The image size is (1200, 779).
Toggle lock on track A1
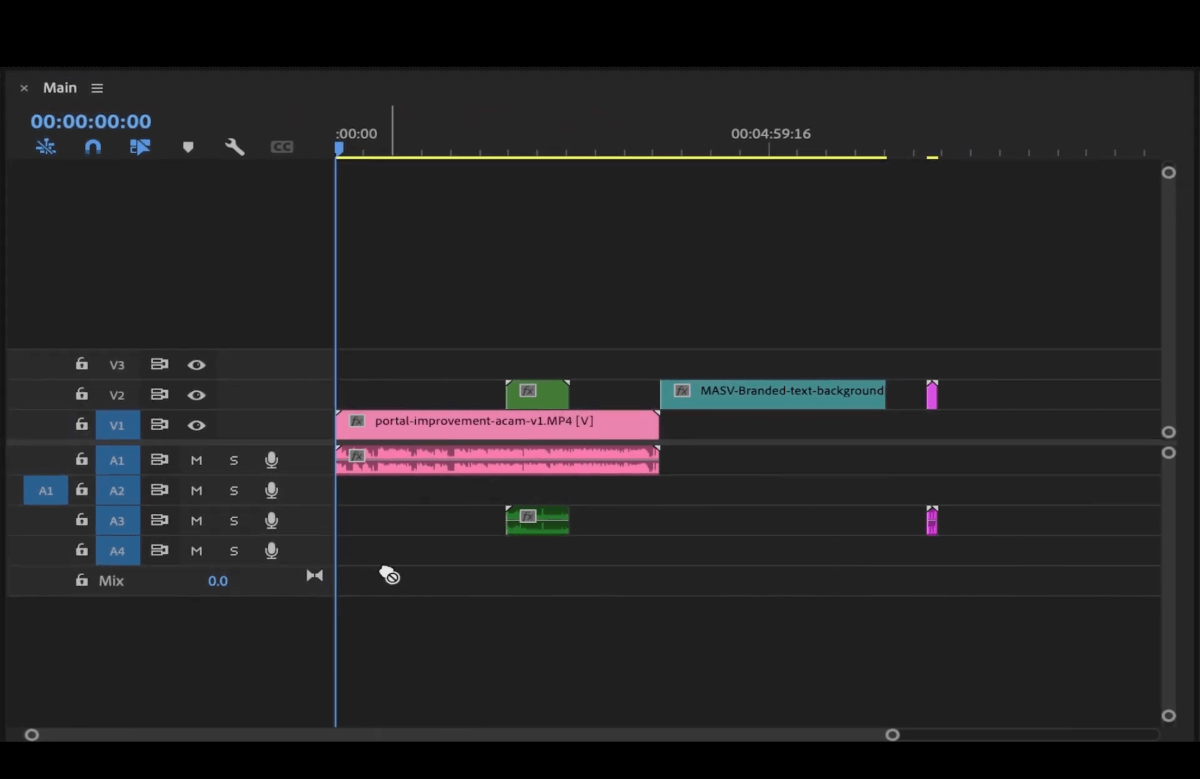click(82, 460)
